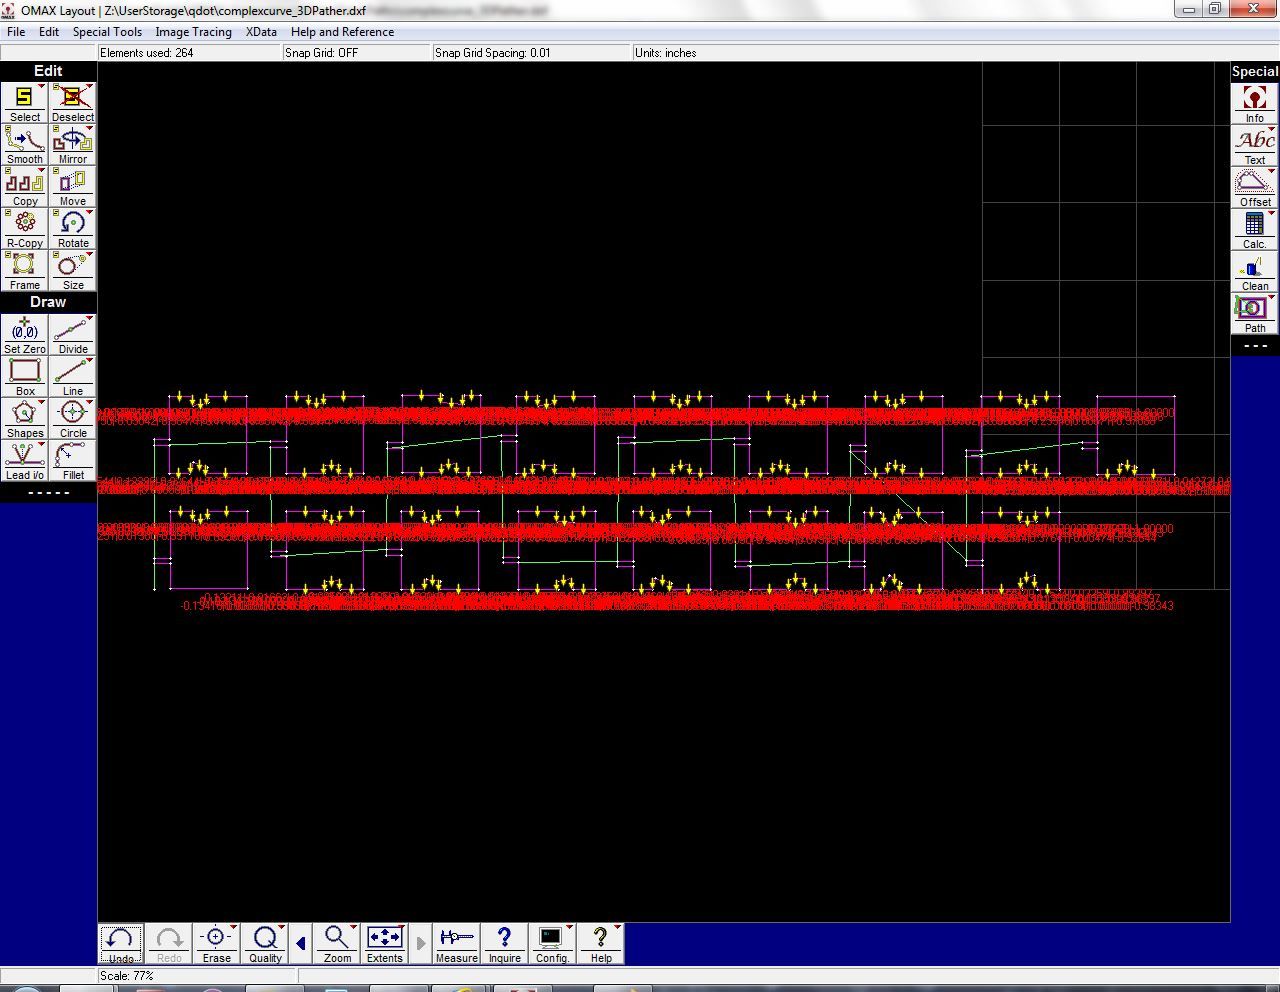This screenshot has height=992, width=1280.
Task: Click the Undo button
Action: [120, 944]
